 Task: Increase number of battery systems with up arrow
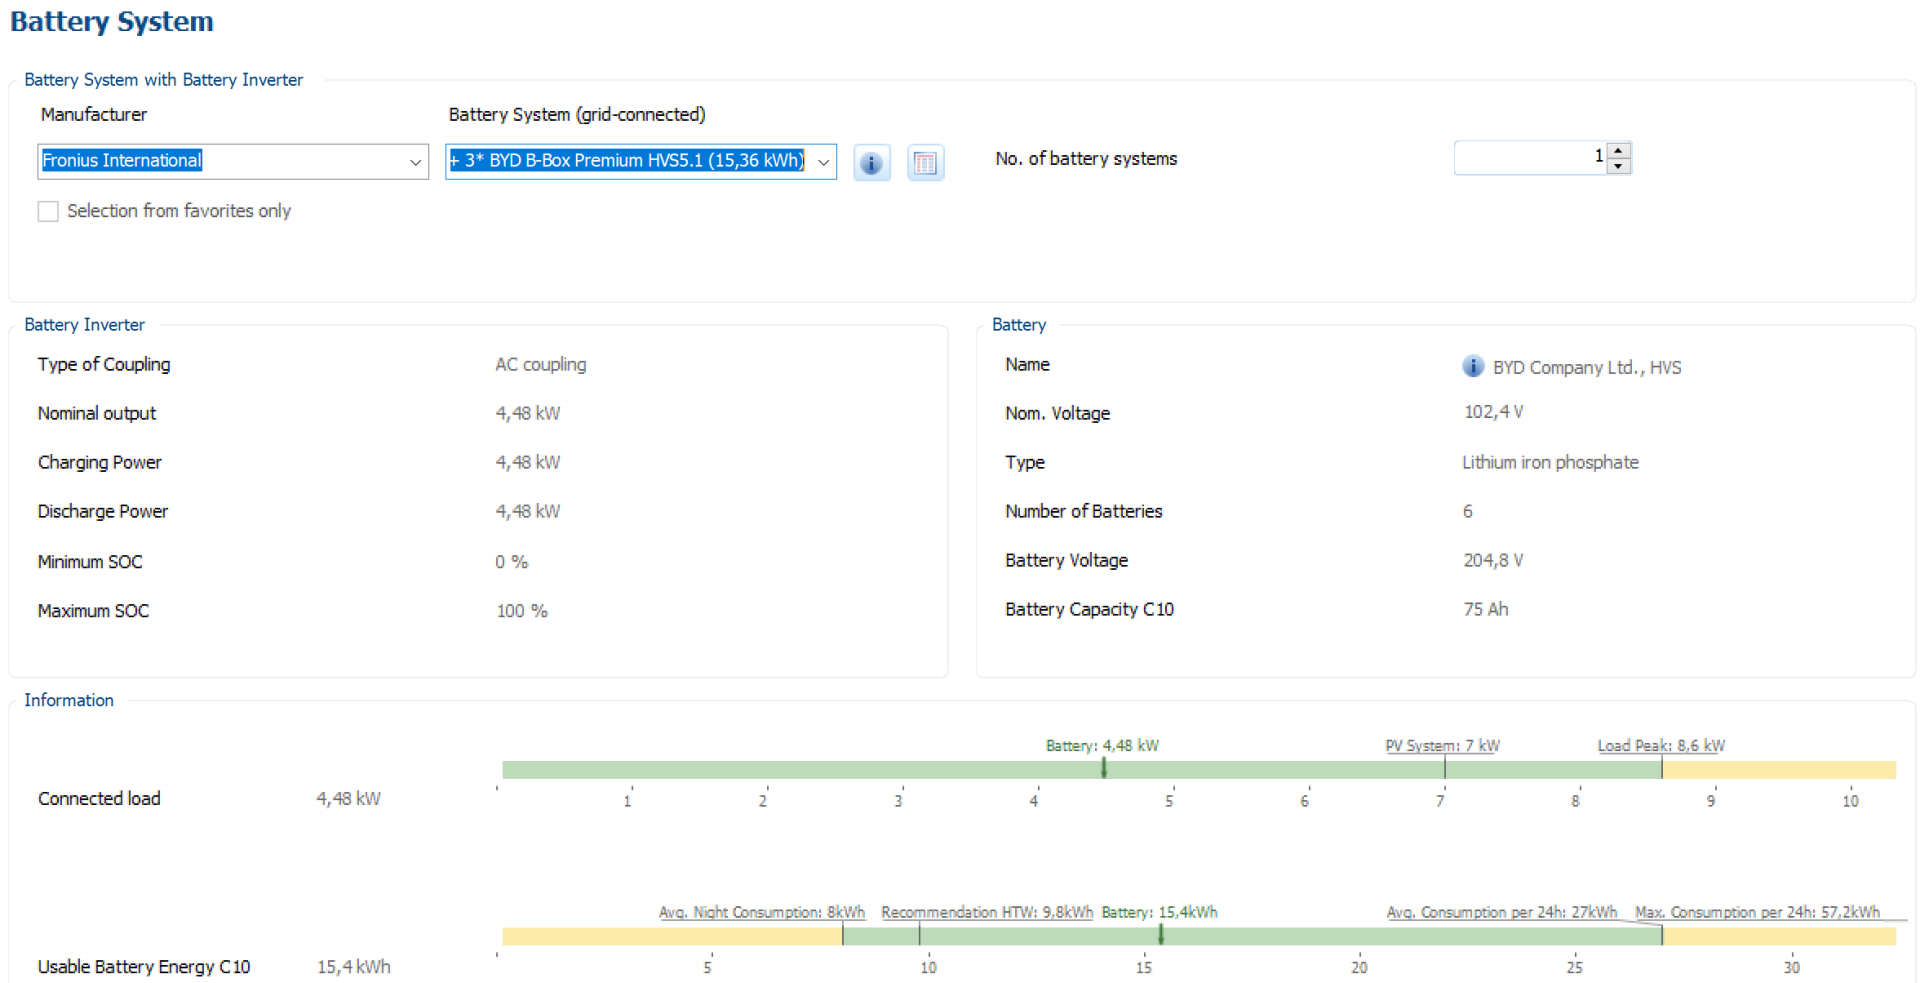coord(1619,150)
